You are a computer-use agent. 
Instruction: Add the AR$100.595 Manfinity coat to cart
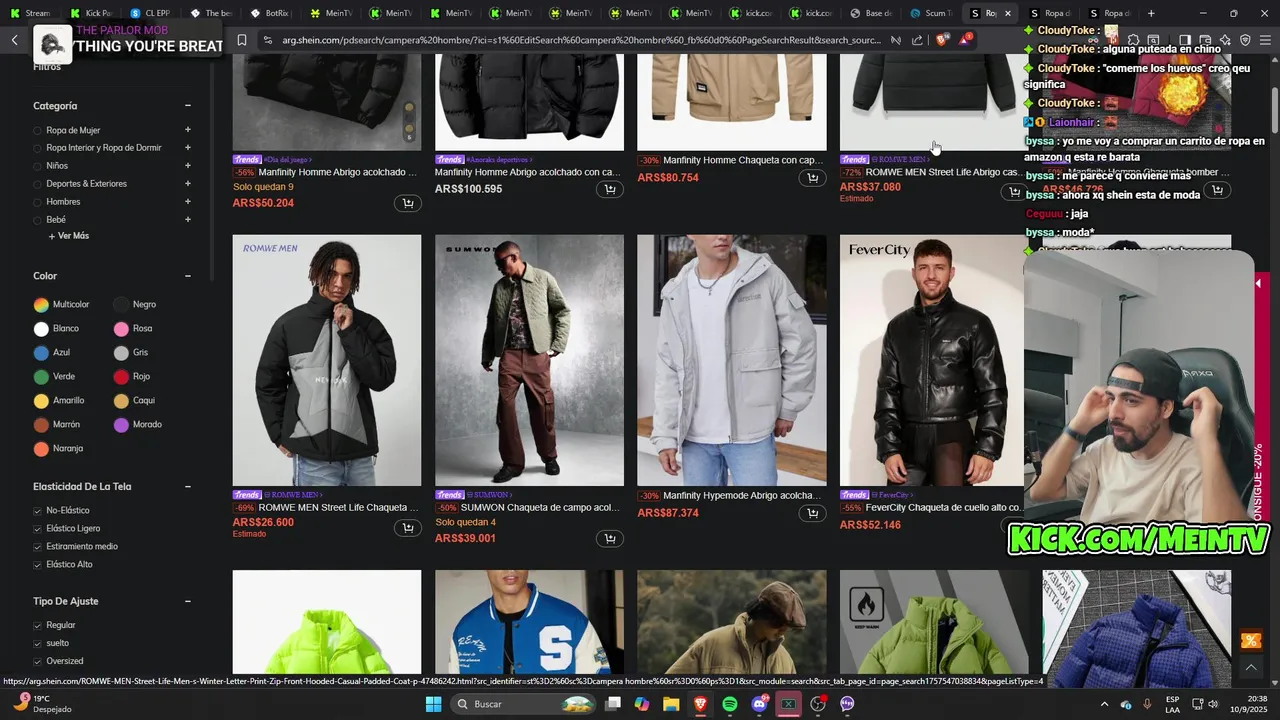click(610, 189)
